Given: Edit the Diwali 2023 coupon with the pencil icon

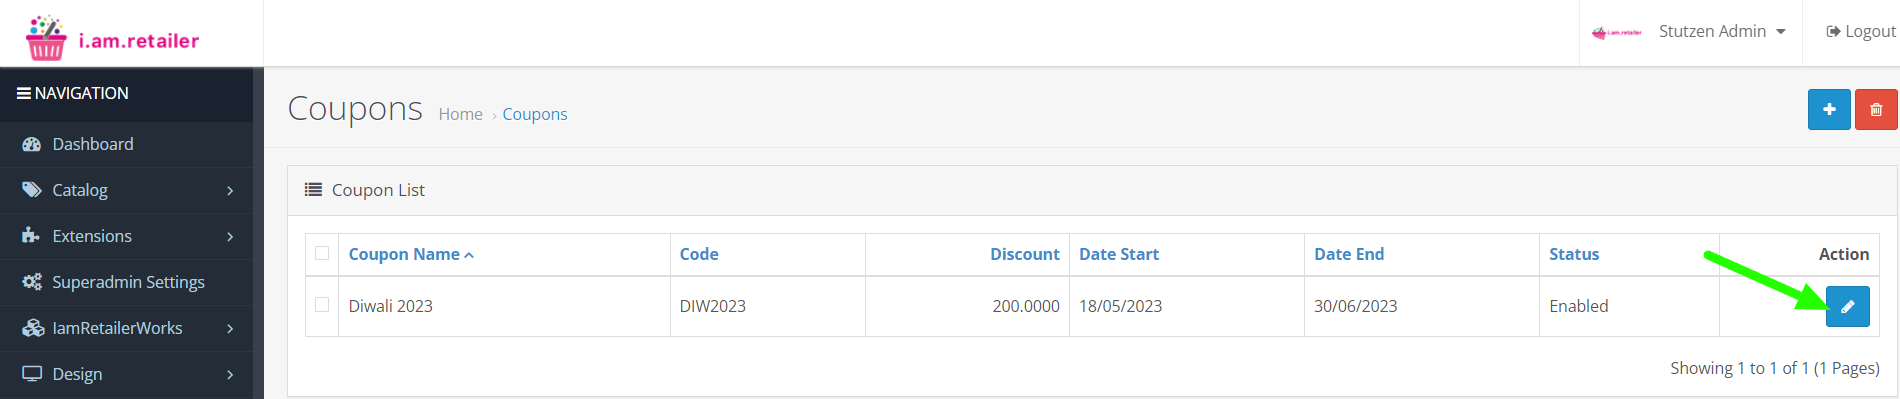Looking at the screenshot, I should point(1848,306).
